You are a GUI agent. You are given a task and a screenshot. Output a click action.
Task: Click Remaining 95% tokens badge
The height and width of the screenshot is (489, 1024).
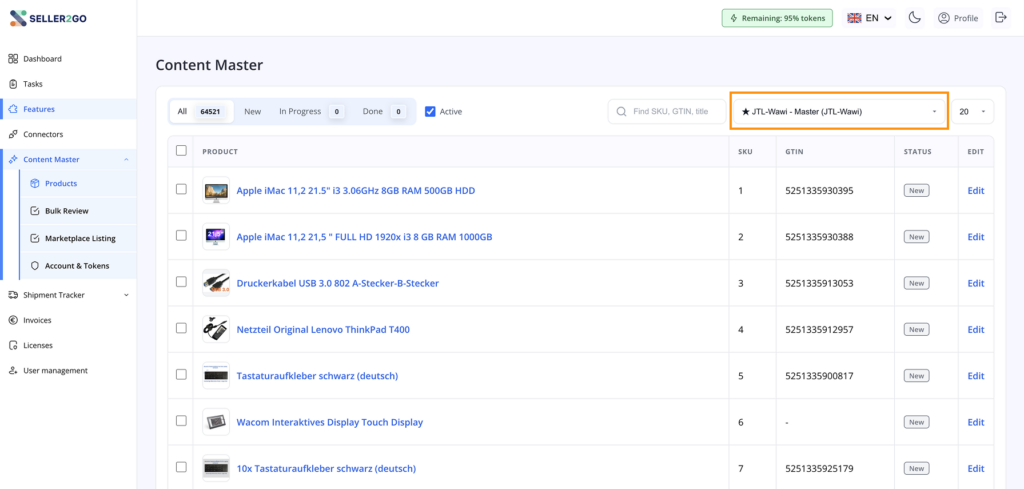777,18
